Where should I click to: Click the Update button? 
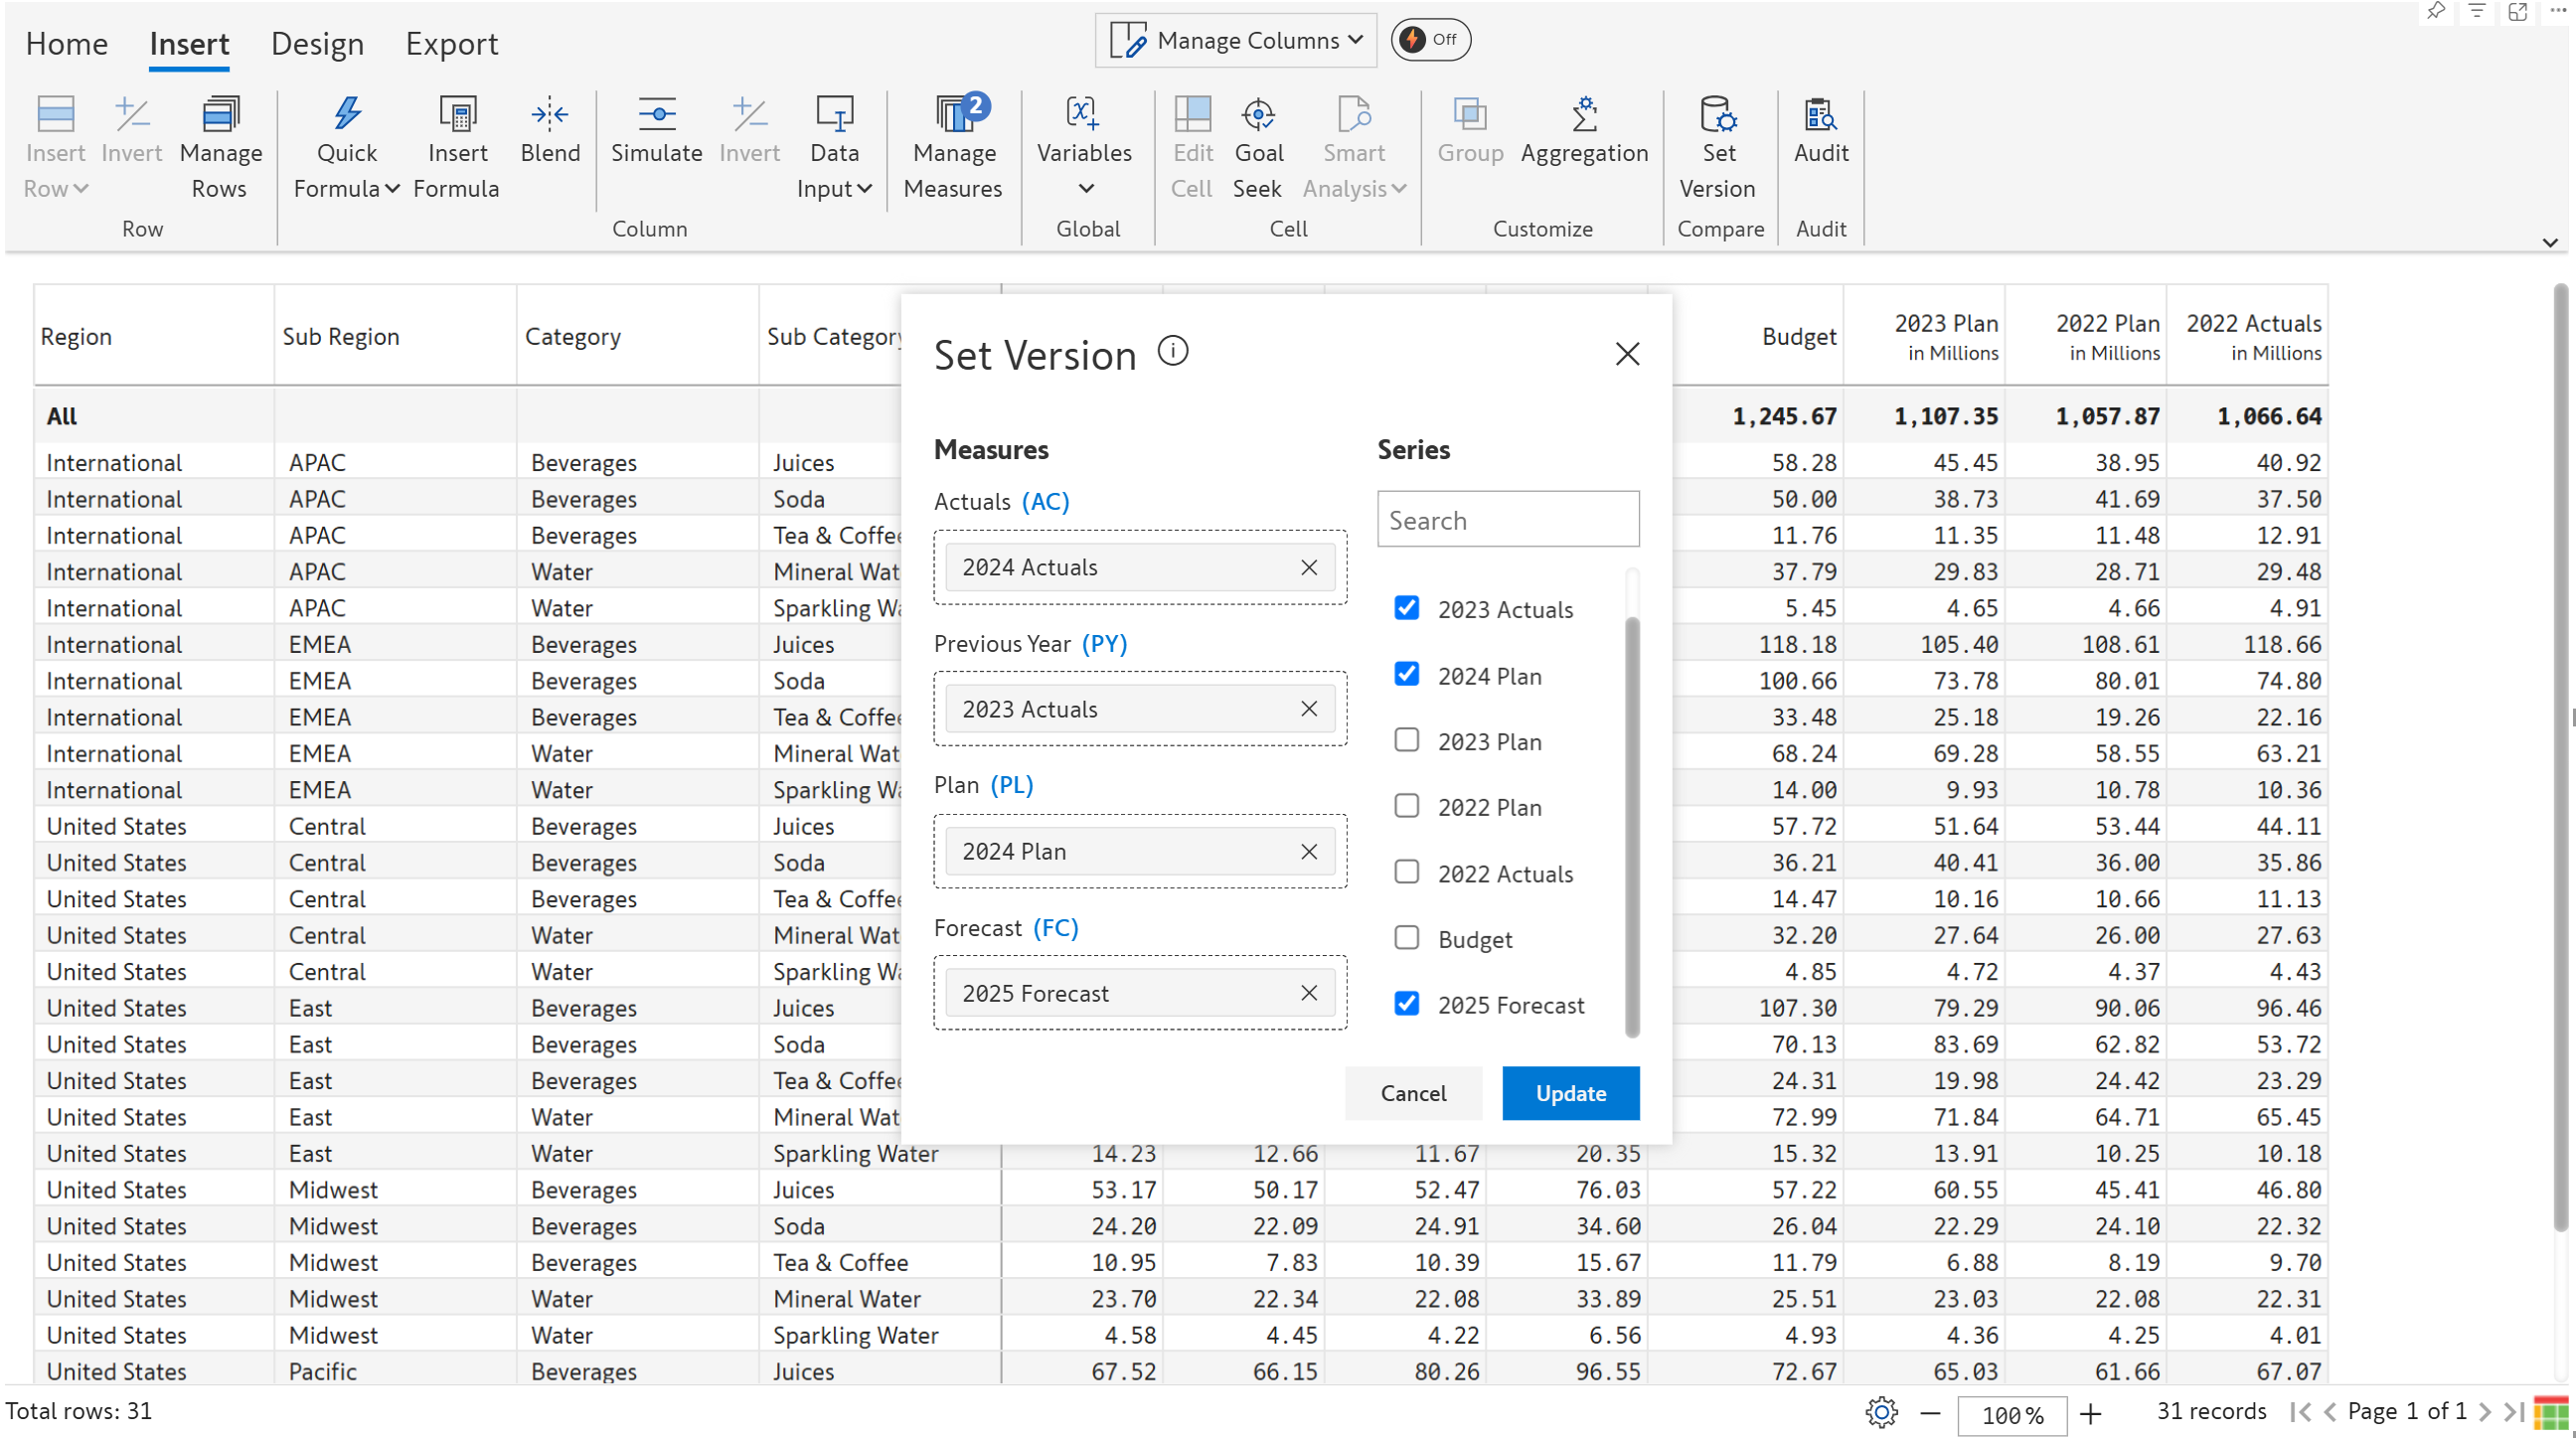[1570, 1093]
